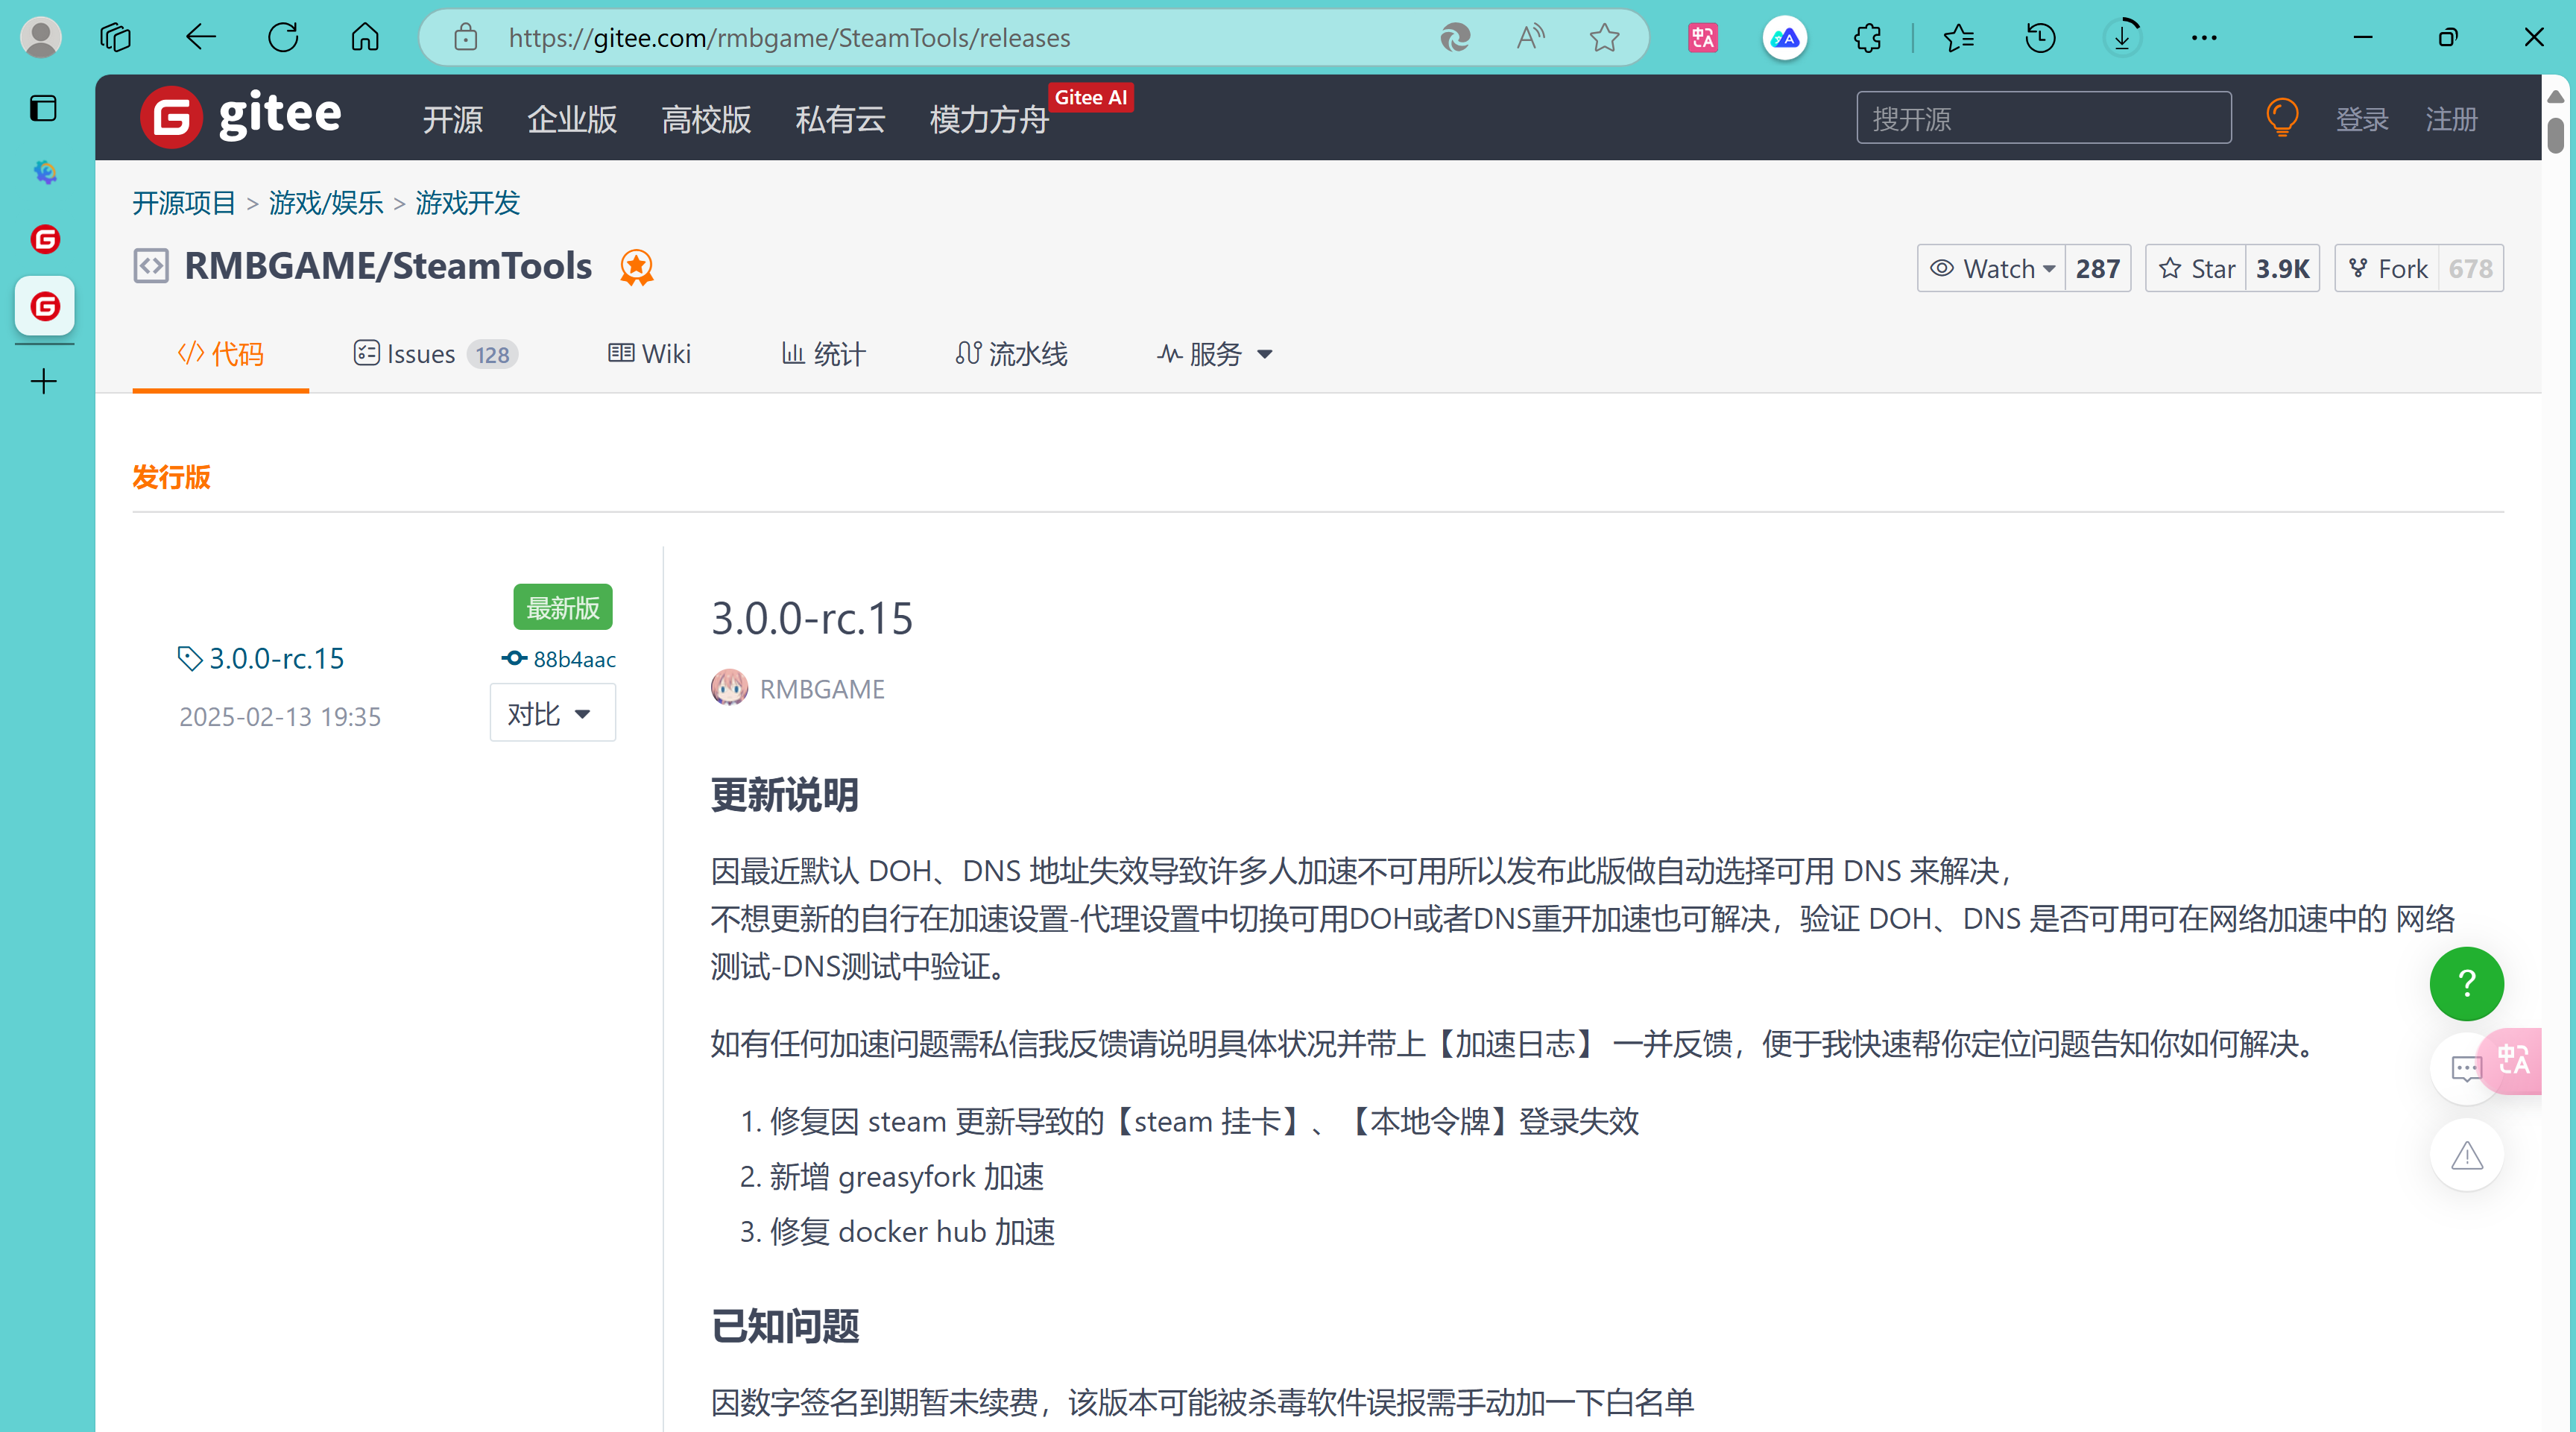Open 开源 in Gitee navigation

[x=452, y=119]
